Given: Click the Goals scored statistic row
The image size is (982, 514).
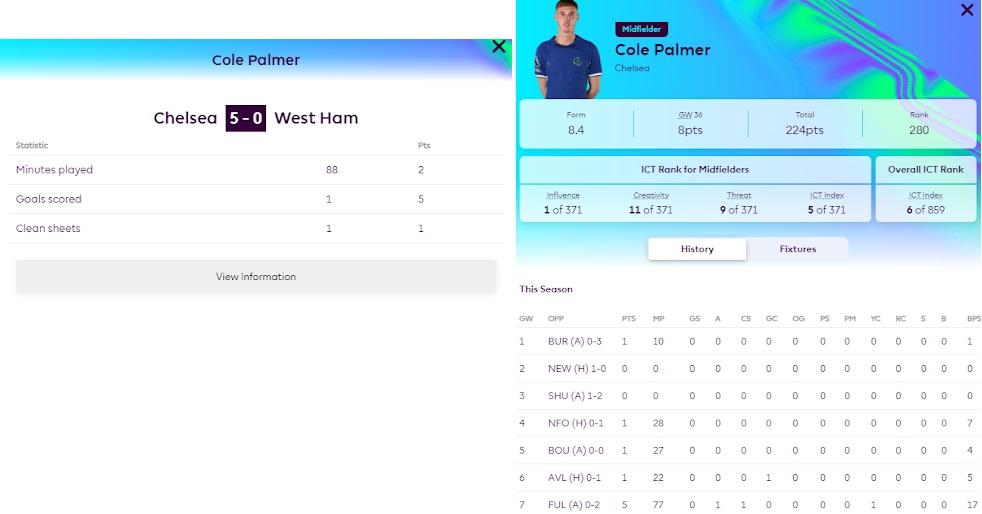Looking at the screenshot, I should tap(256, 199).
